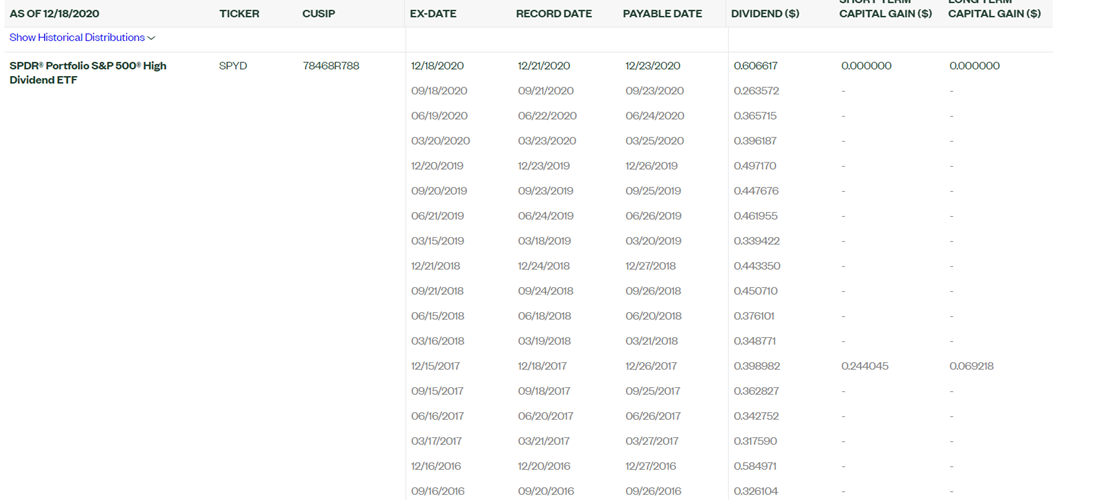Click ex-date 12/20/2019
The height and width of the screenshot is (500, 1099).
(x=437, y=166)
